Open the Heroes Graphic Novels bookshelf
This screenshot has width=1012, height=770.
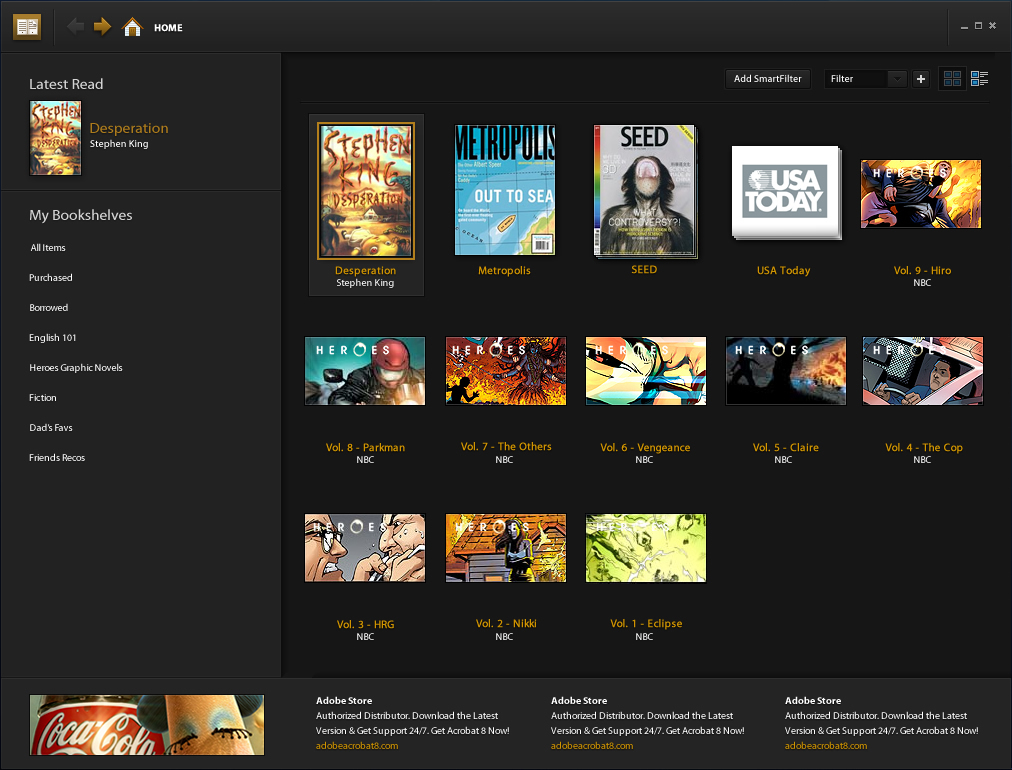tap(76, 368)
